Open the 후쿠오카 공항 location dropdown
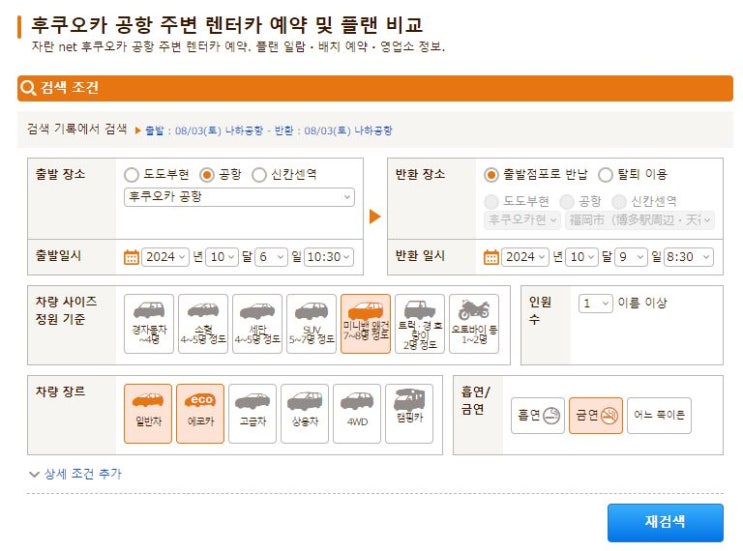Viewport: 743px width, 551px height. pos(239,197)
